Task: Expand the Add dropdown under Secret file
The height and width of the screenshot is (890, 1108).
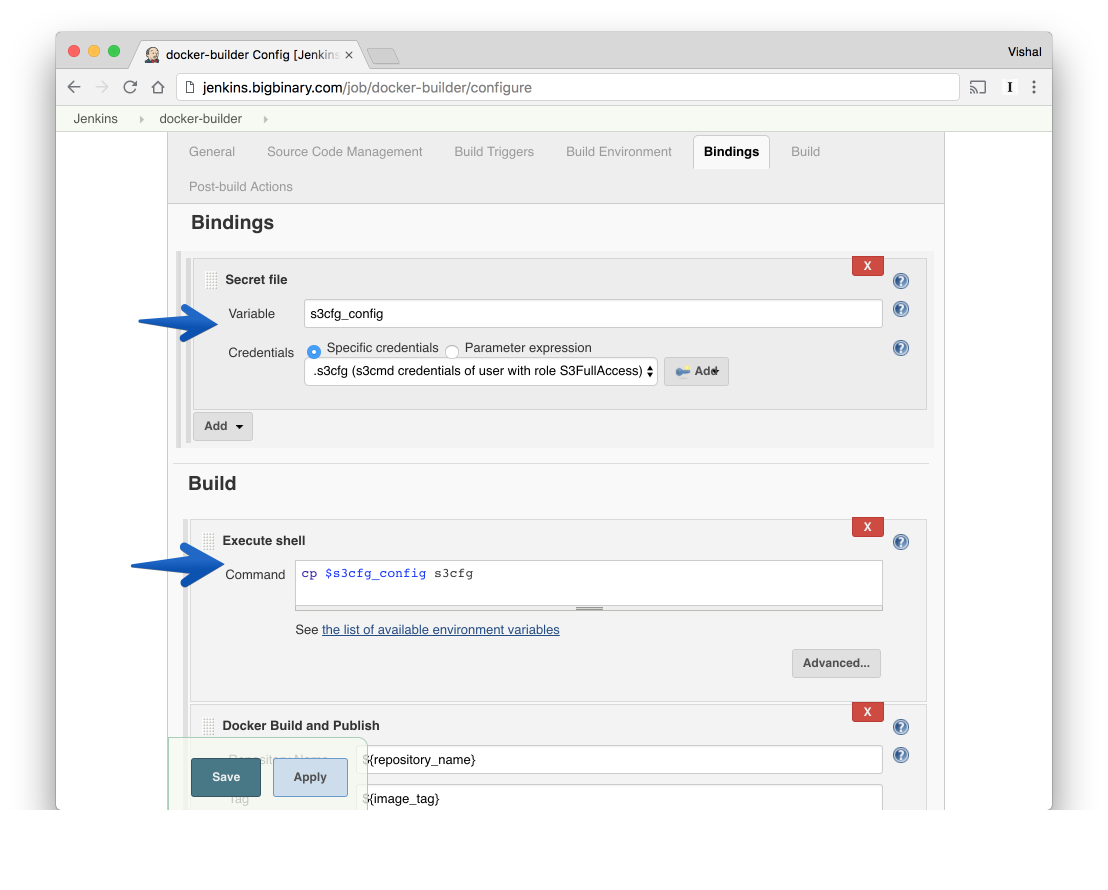Action: coord(222,425)
